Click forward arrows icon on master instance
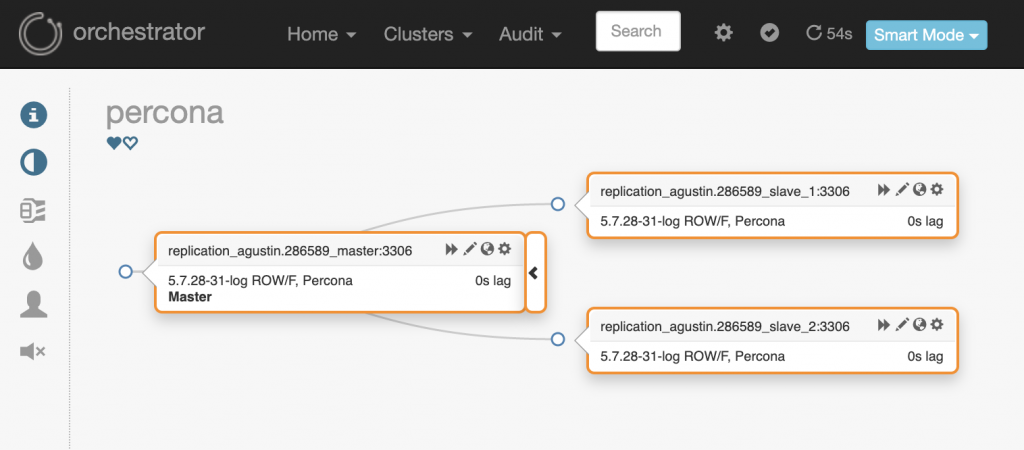This screenshot has width=1024, height=450. 452,249
